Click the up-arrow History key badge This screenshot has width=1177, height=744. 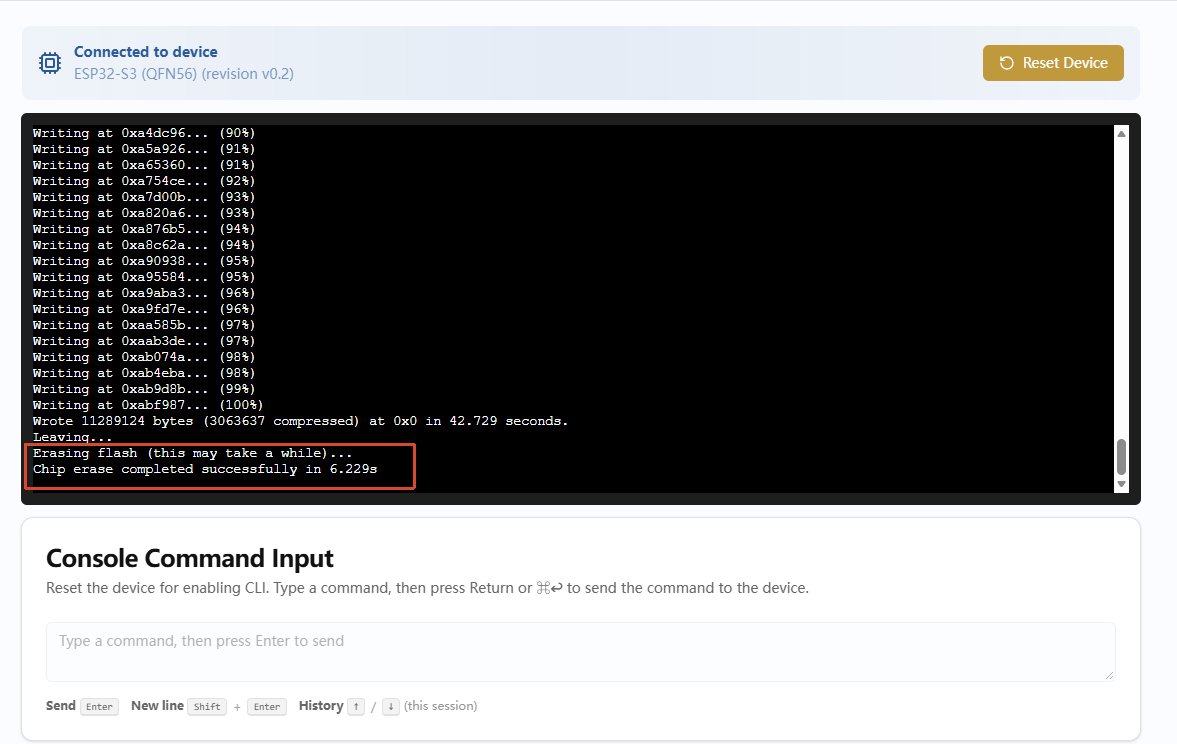click(356, 706)
